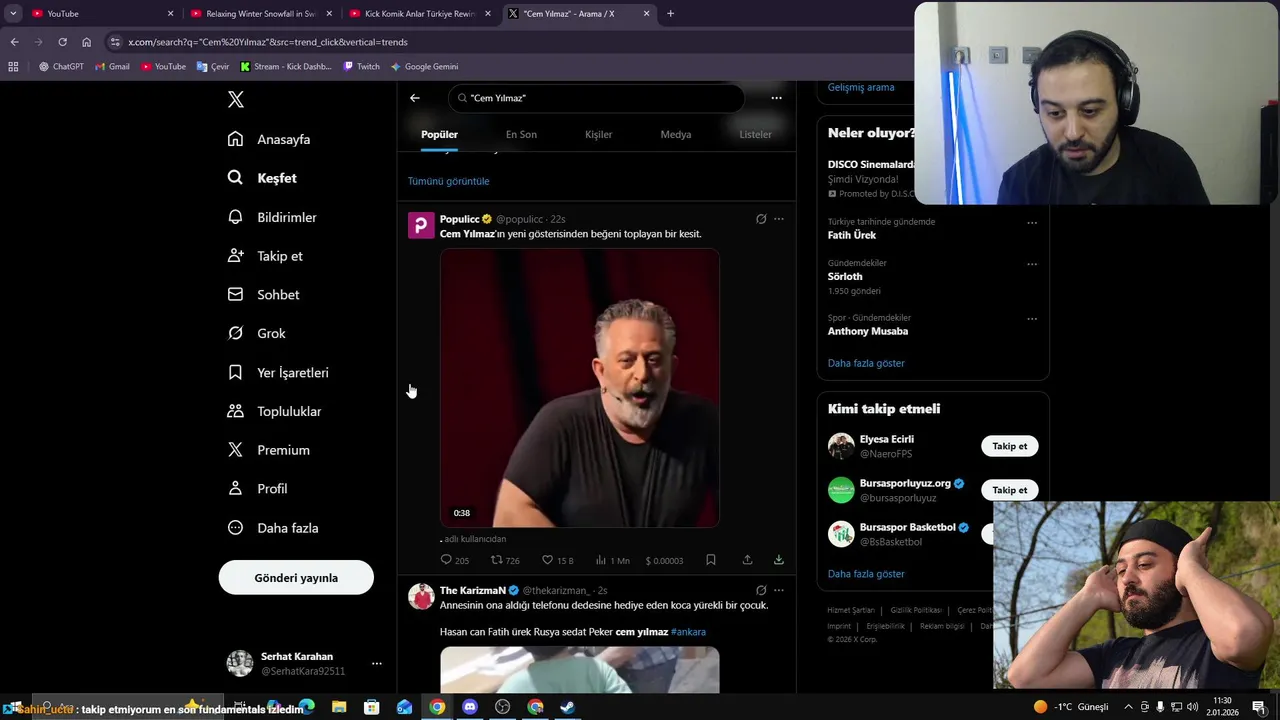Open Sohbet messages

263,295
